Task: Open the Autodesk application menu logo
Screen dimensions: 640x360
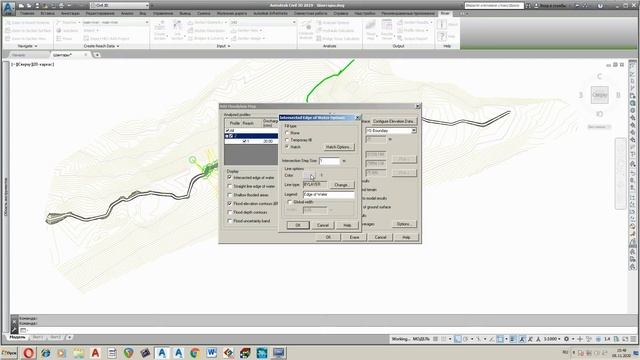Action: [x=9, y=8]
